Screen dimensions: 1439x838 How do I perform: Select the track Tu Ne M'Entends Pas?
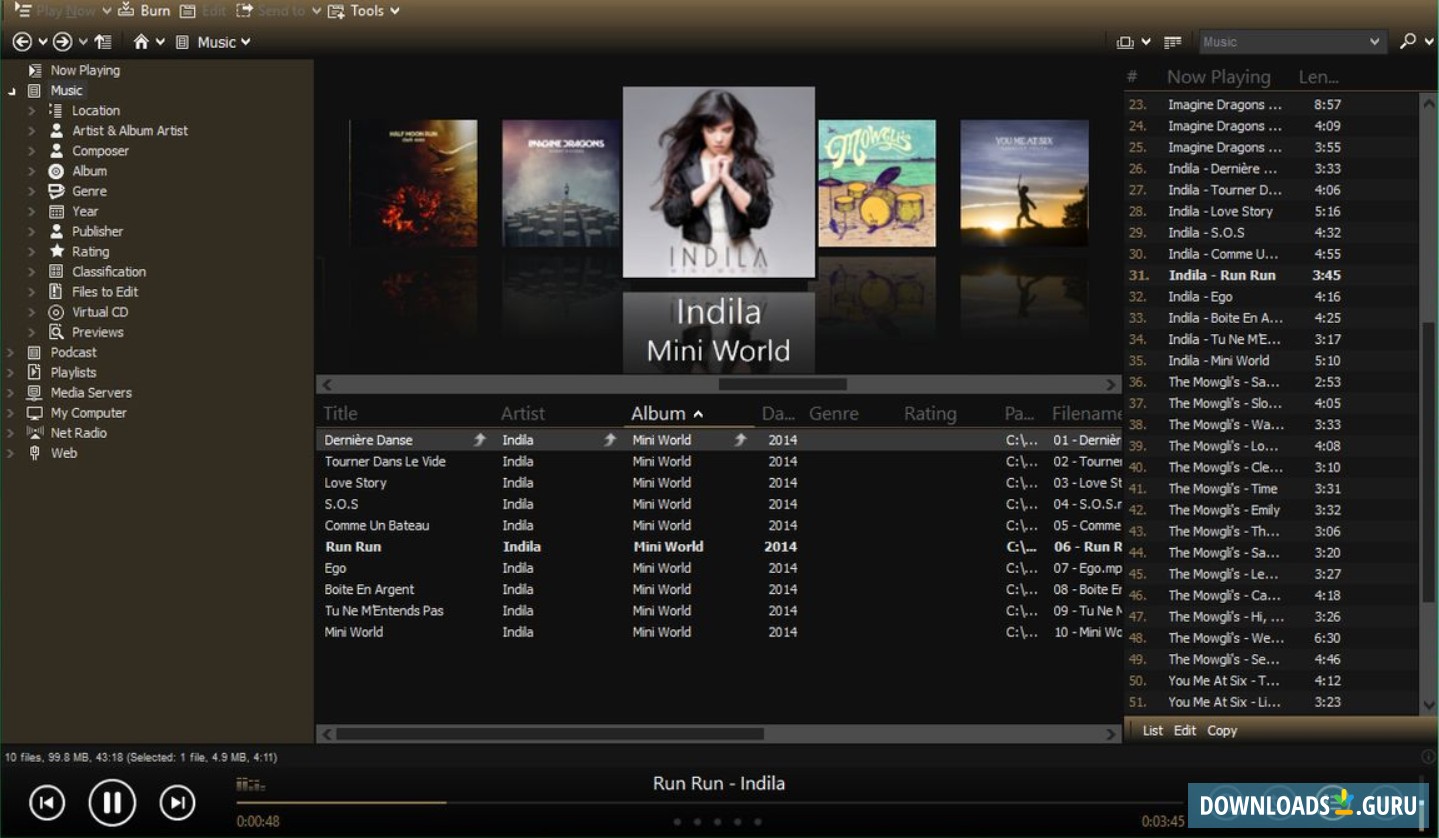point(384,611)
